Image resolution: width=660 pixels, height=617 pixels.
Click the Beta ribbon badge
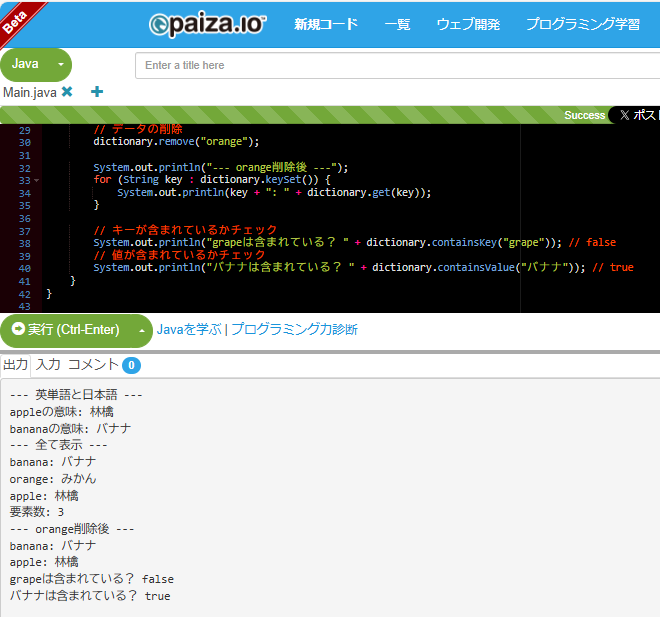pyautogui.click(x=16, y=17)
